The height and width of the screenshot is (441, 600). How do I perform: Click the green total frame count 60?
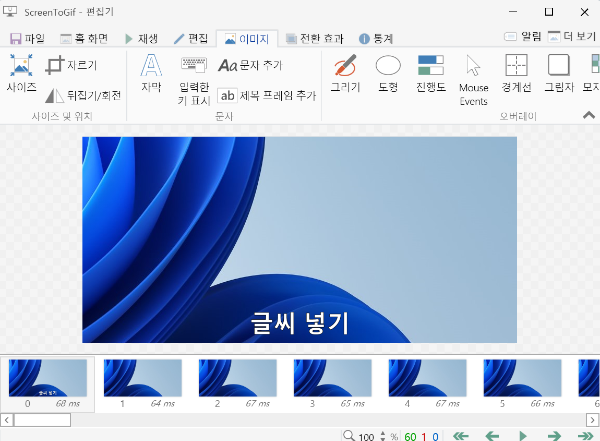point(410,436)
